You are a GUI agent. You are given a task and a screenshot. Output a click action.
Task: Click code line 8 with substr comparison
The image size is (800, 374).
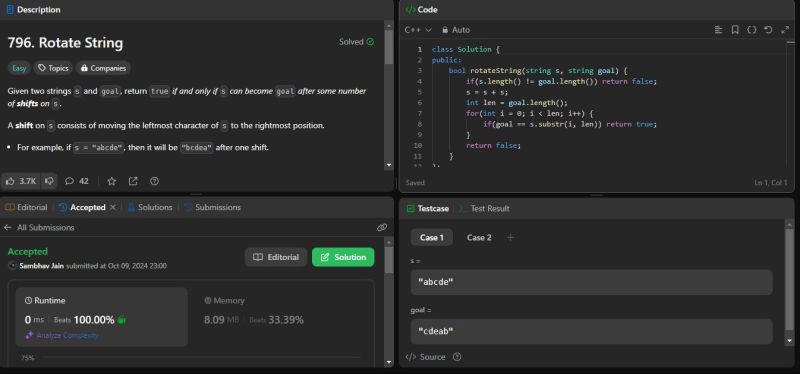pos(569,124)
